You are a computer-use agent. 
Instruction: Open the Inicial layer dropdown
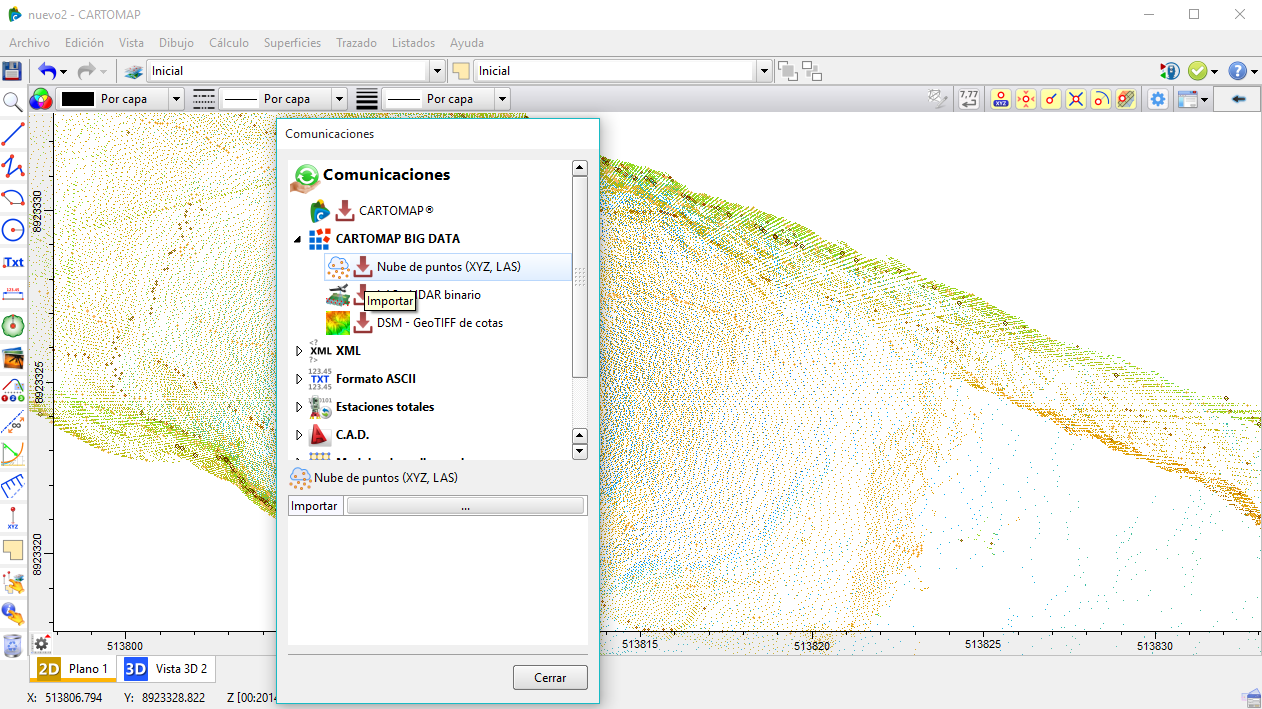pyautogui.click(x=437, y=71)
